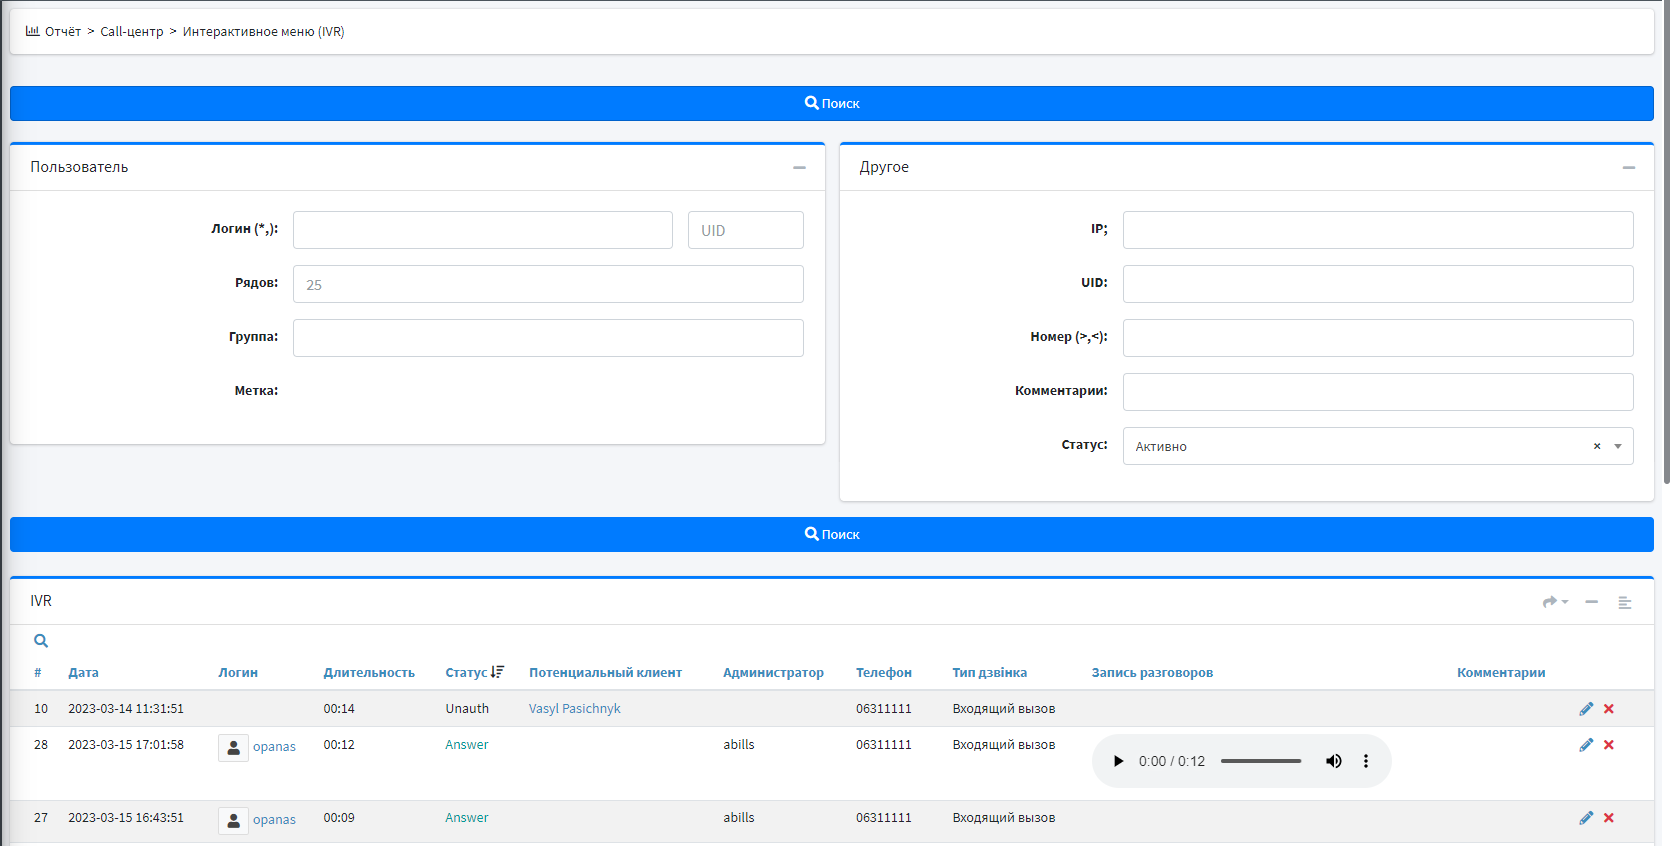Click the Call-центр breadcrumb

click(x=131, y=32)
